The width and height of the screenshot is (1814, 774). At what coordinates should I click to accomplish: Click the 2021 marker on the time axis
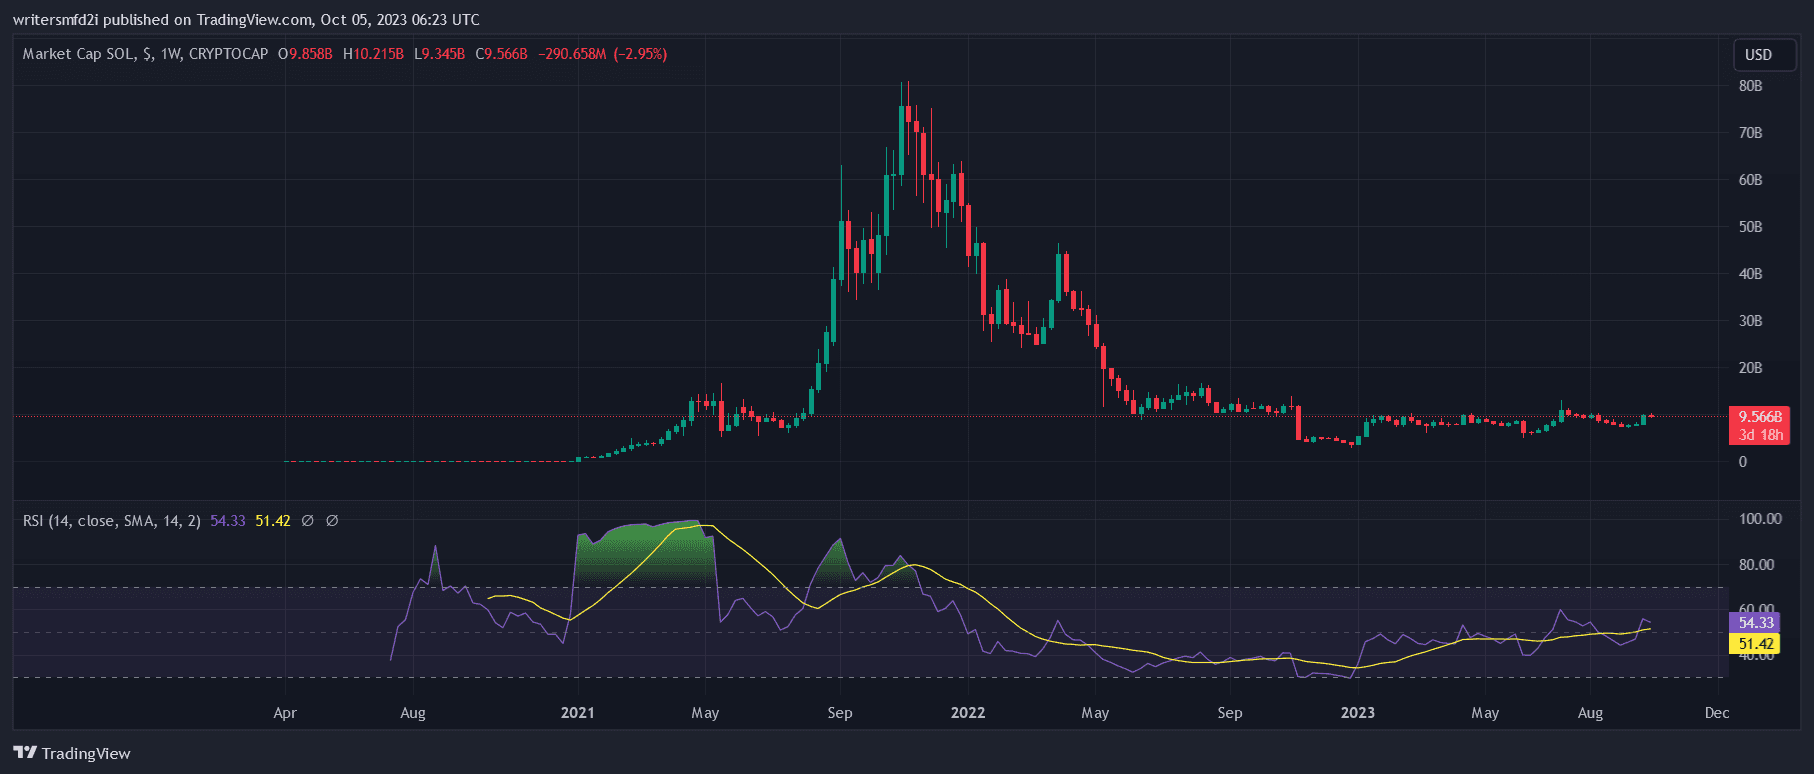click(x=577, y=713)
